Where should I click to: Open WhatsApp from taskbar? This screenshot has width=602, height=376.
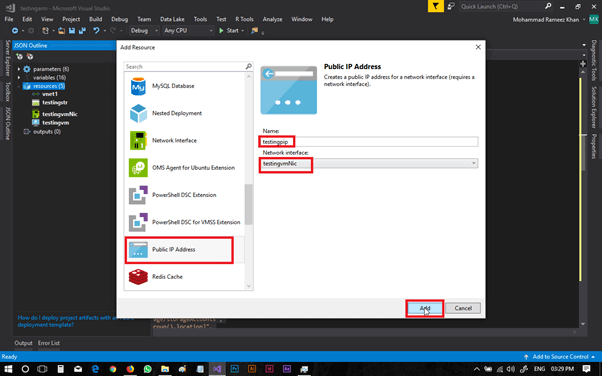(147, 369)
